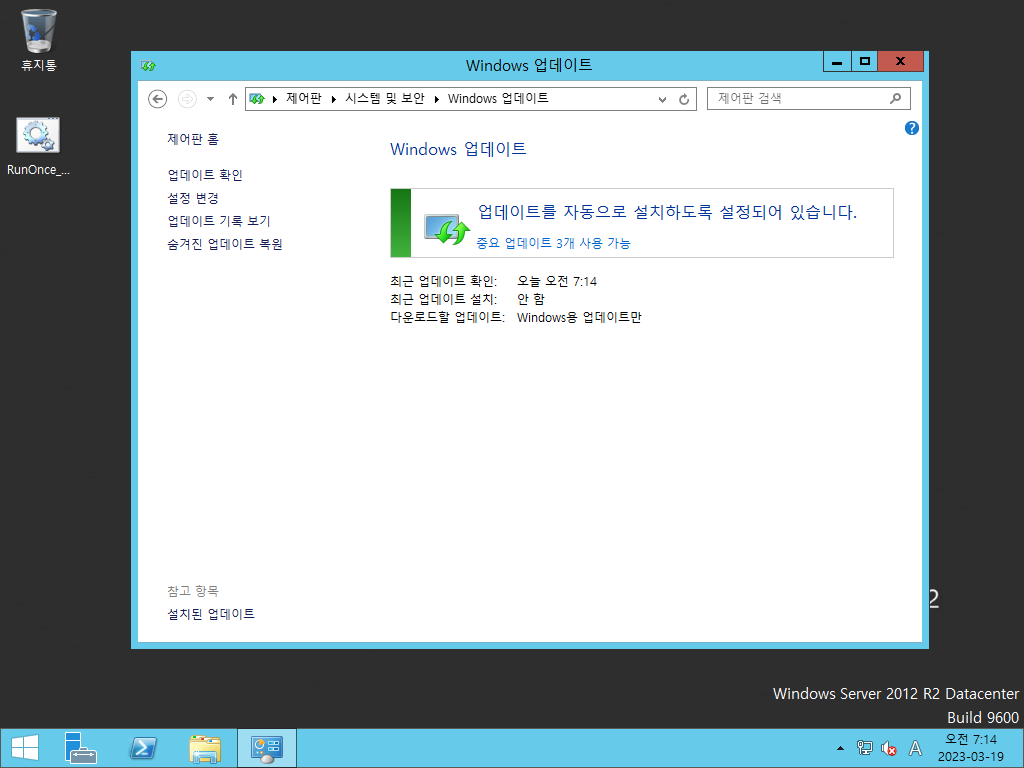The image size is (1024, 768).
Task: Show hidden tray icons arrow
Action: point(840,748)
